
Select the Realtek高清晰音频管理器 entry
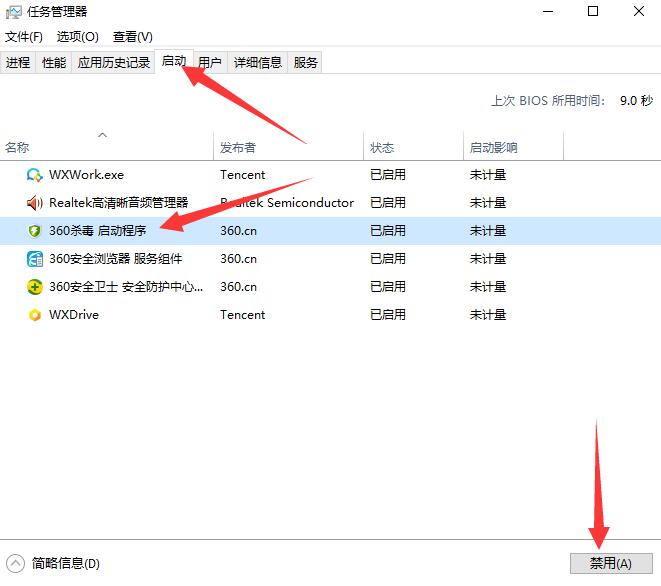(x=118, y=203)
